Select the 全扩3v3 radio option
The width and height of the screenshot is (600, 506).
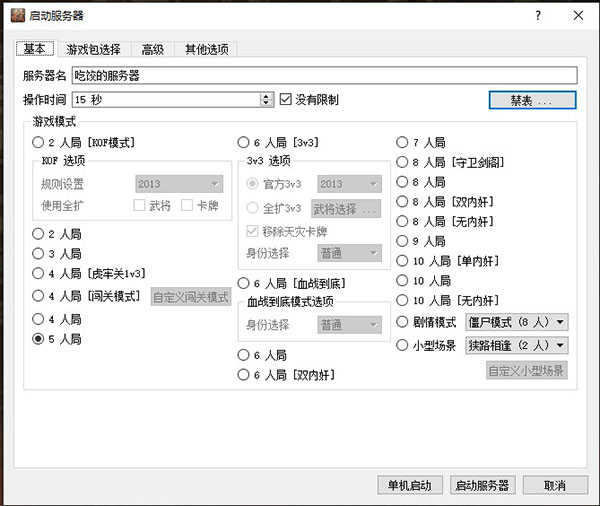pyautogui.click(x=274, y=208)
